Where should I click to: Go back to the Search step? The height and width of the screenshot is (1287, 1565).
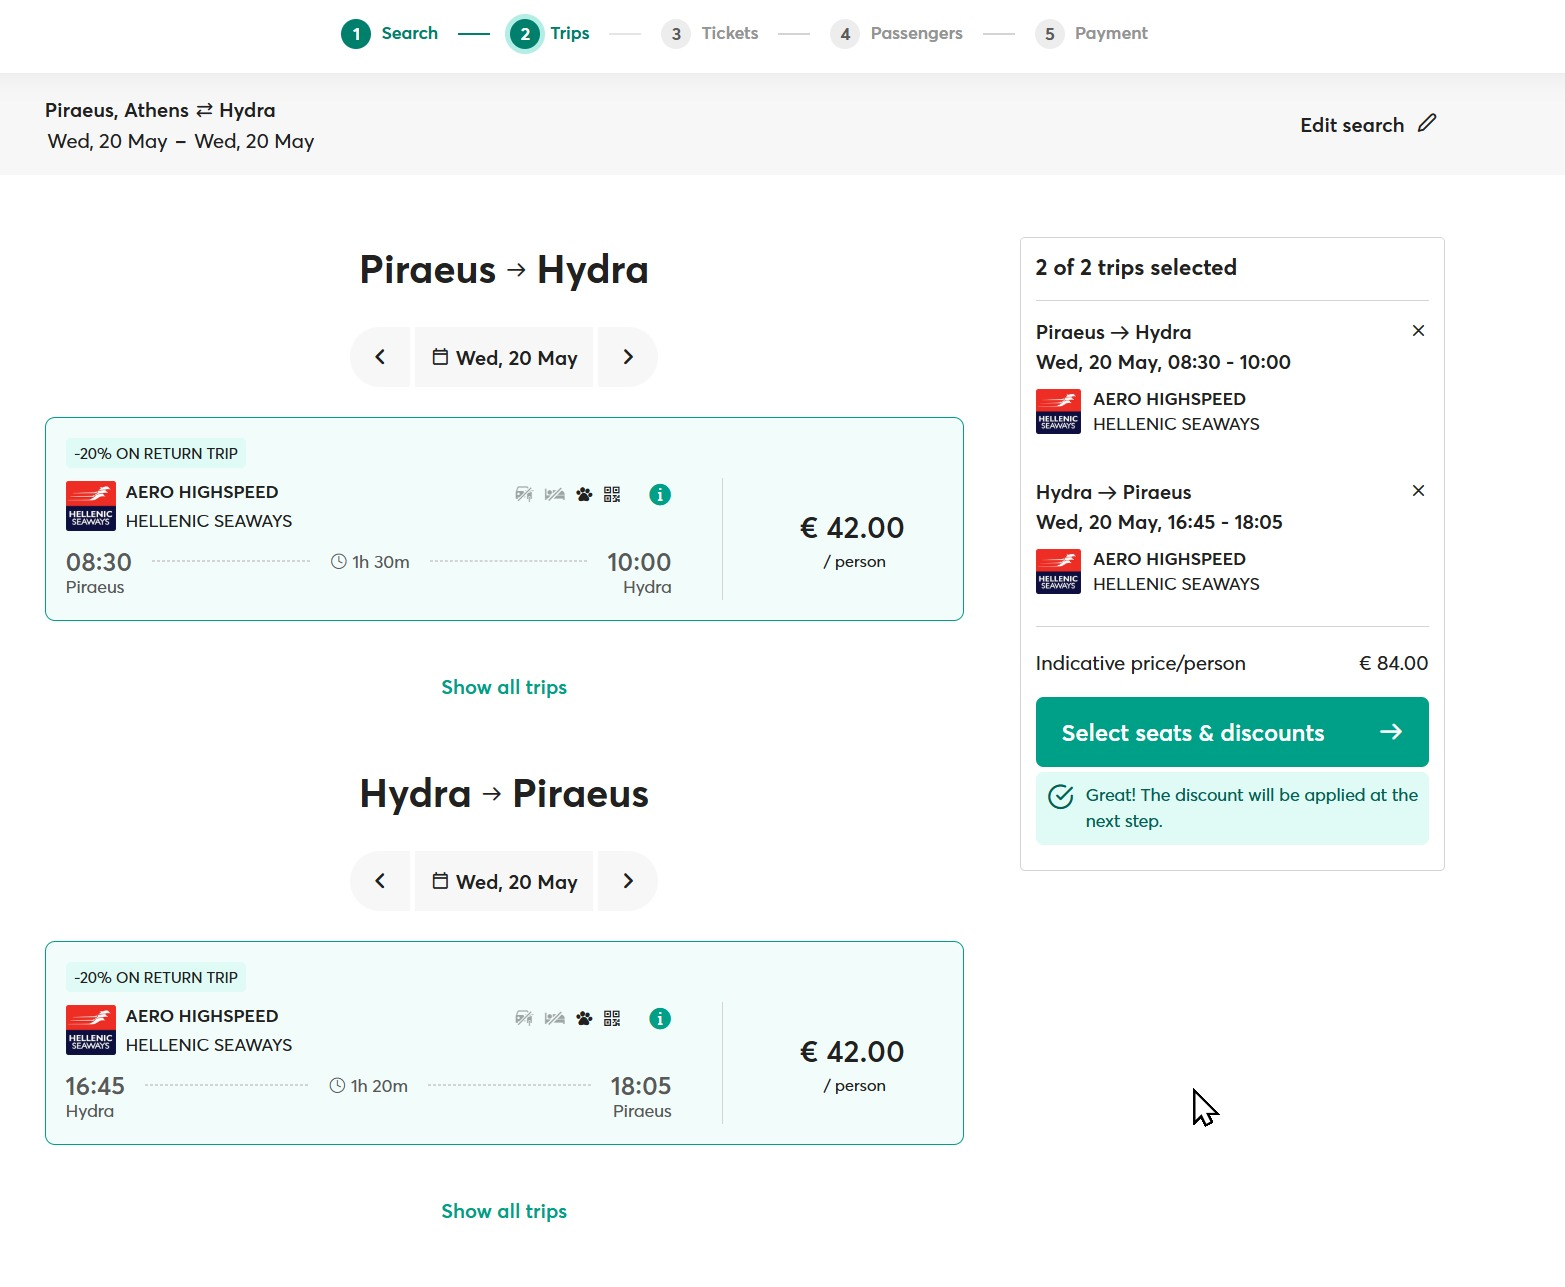tap(390, 33)
